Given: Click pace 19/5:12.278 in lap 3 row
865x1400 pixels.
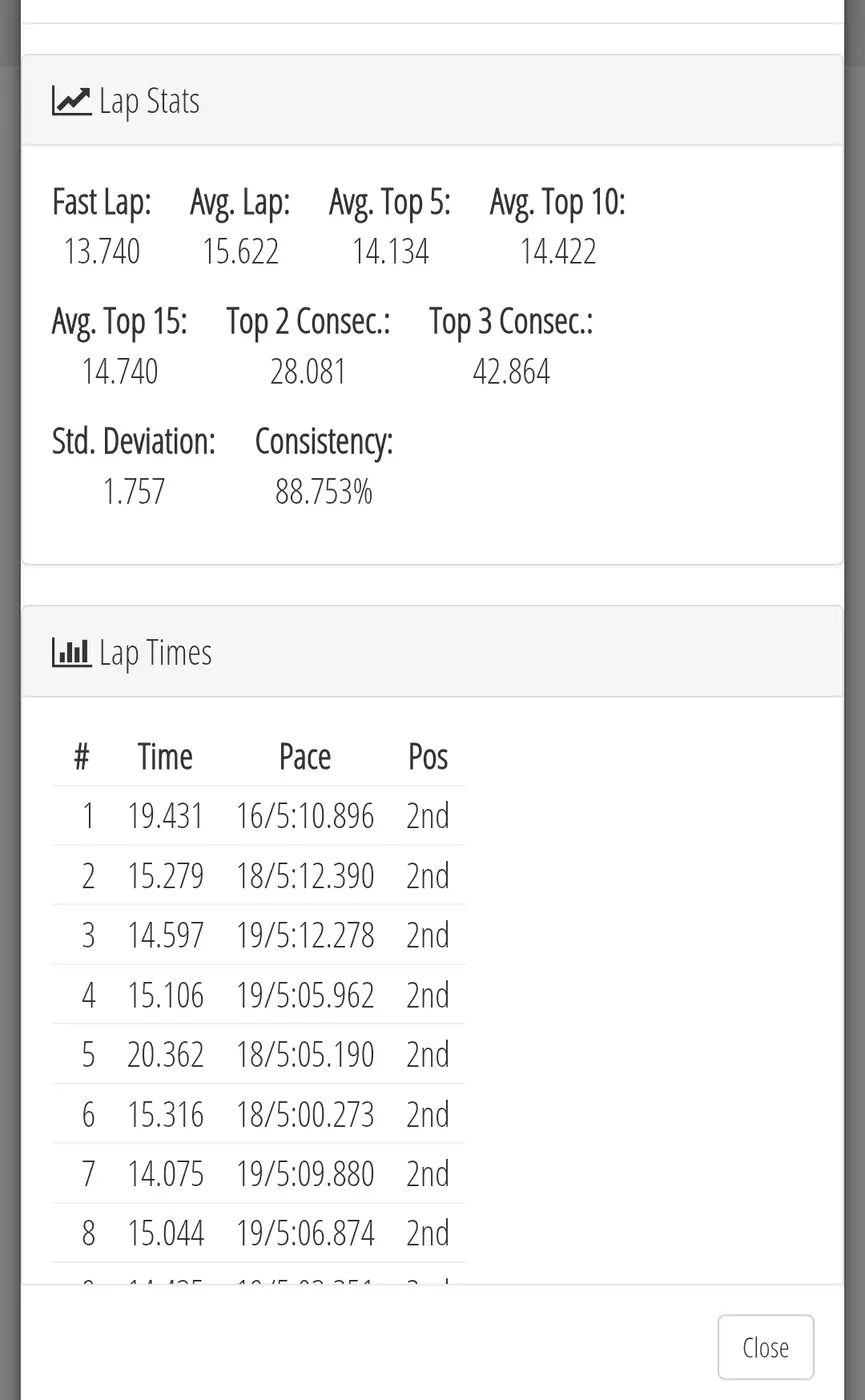Looking at the screenshot, I should (x=305, y=935).
